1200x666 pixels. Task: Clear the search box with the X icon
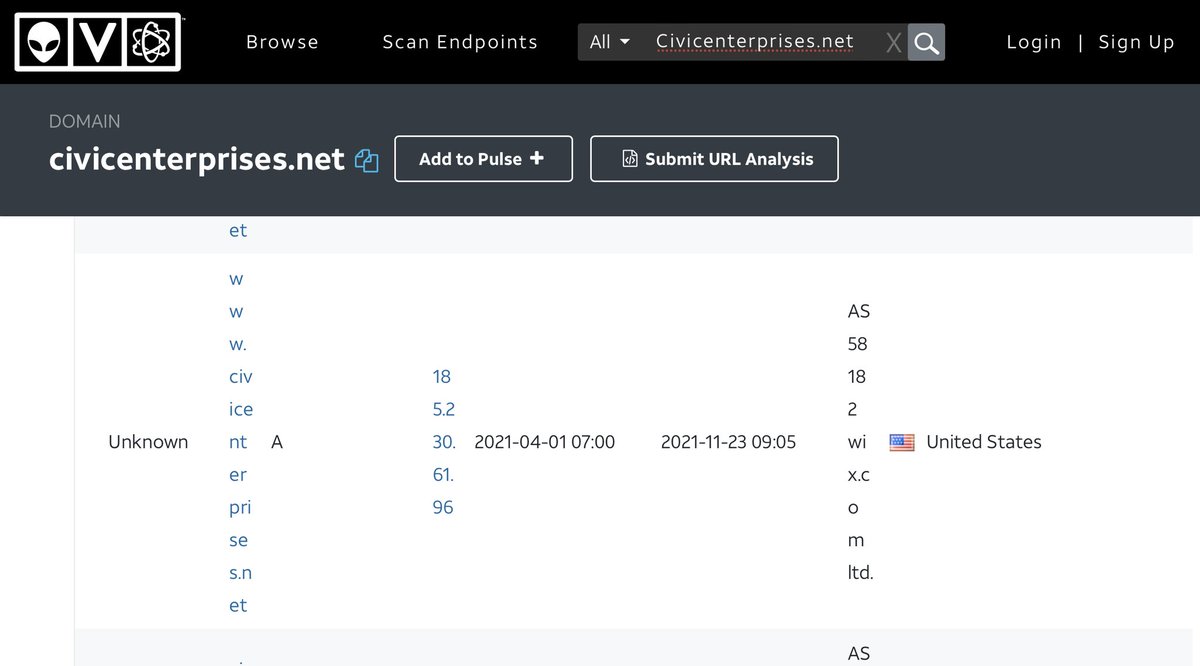(x=893, y=42)
